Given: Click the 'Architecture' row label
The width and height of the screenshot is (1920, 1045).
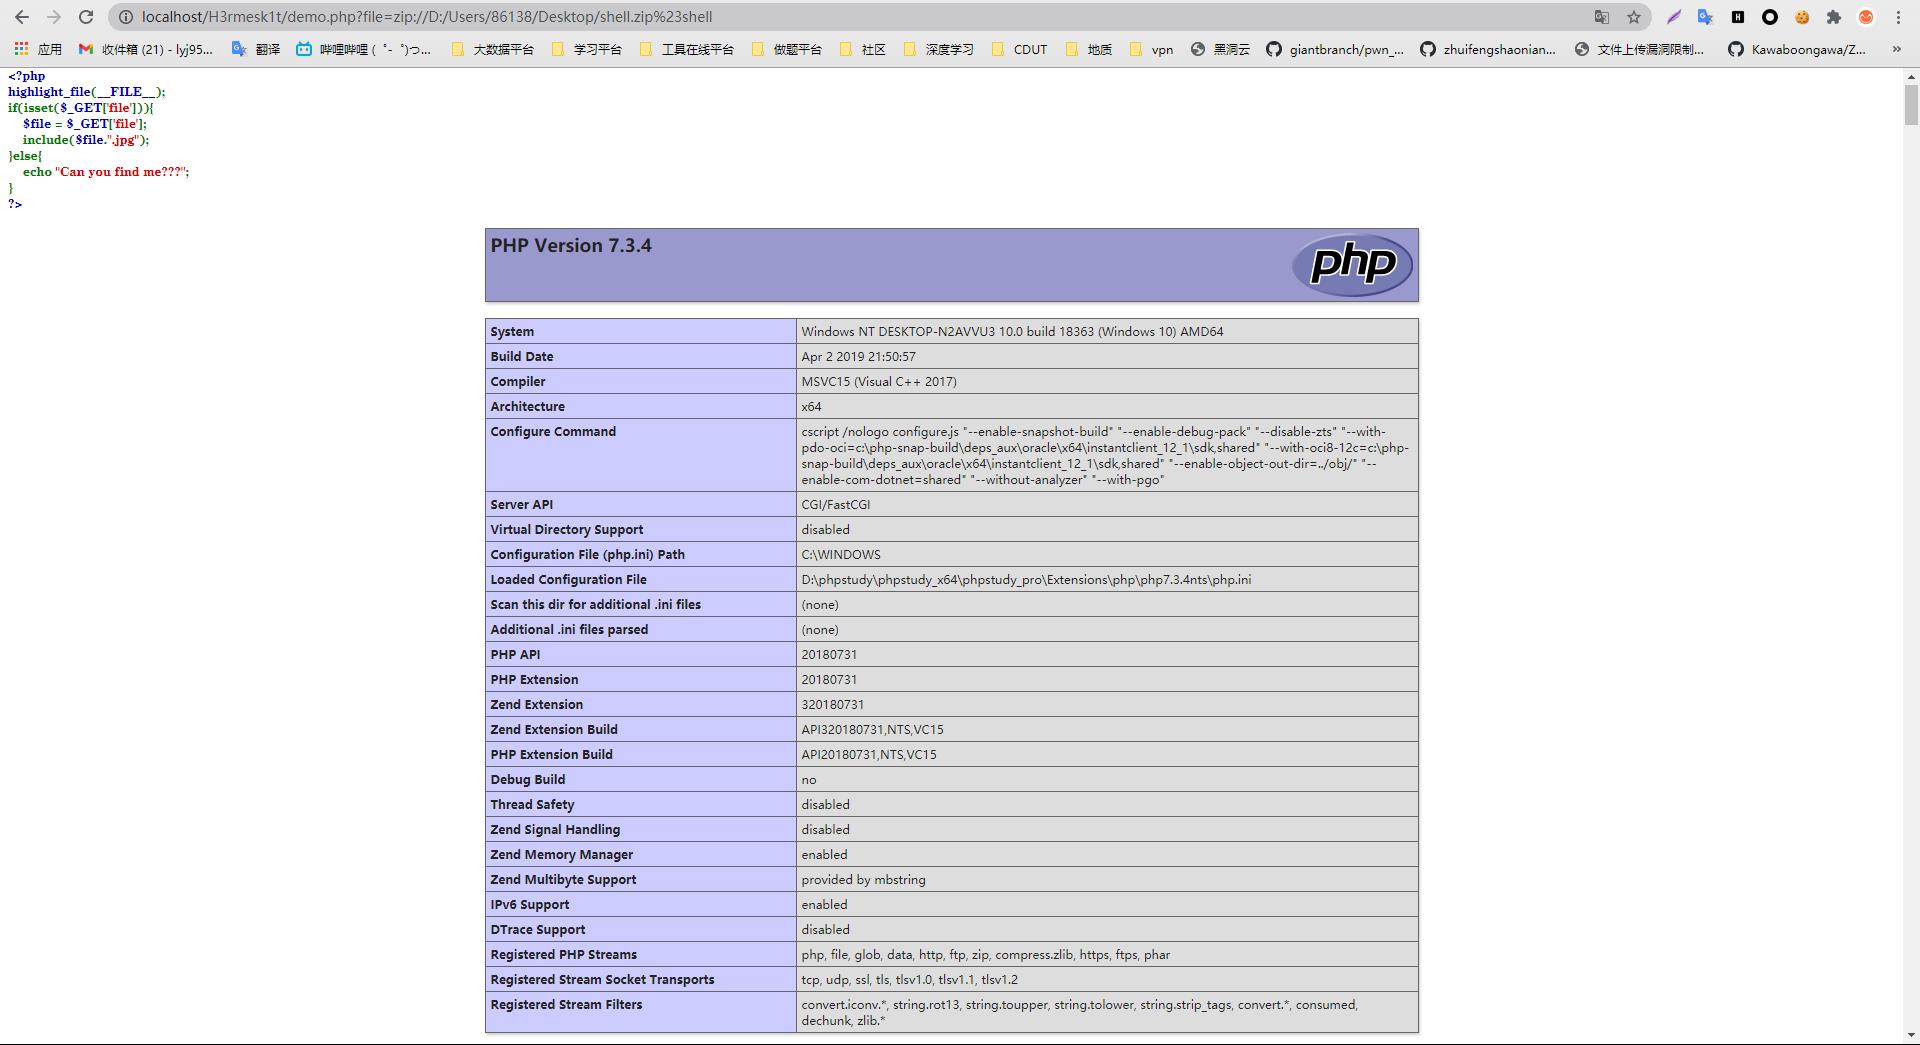Looking at the screenshot, I should click(527, 407).
